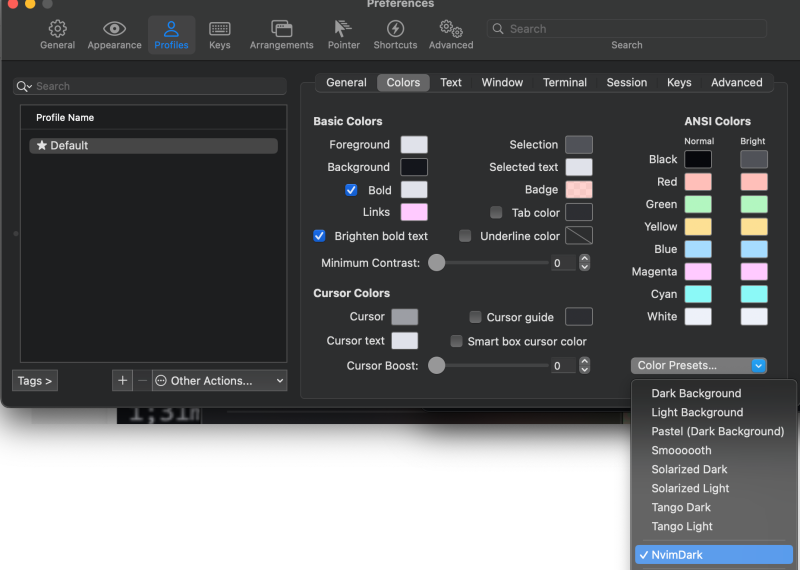This screenshot has width=800, height=570.
Task: Switch to the profile Keys tab
Action: [x=679, y=83]
